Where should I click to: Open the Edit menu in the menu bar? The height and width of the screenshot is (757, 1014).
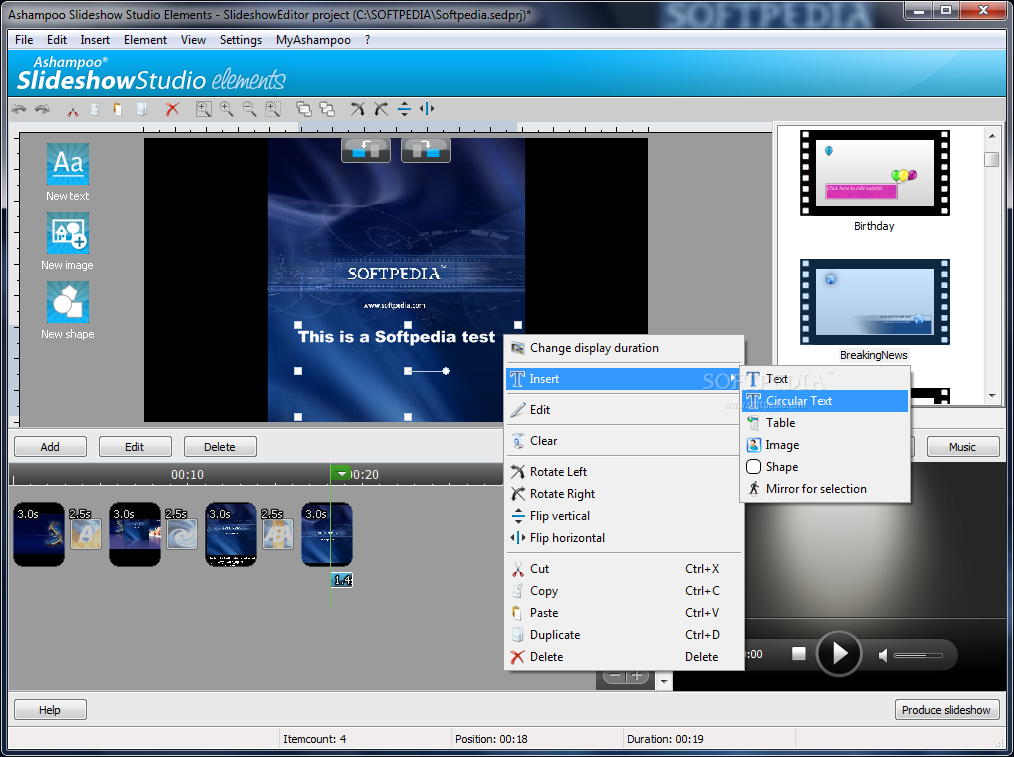pos(57,40)
